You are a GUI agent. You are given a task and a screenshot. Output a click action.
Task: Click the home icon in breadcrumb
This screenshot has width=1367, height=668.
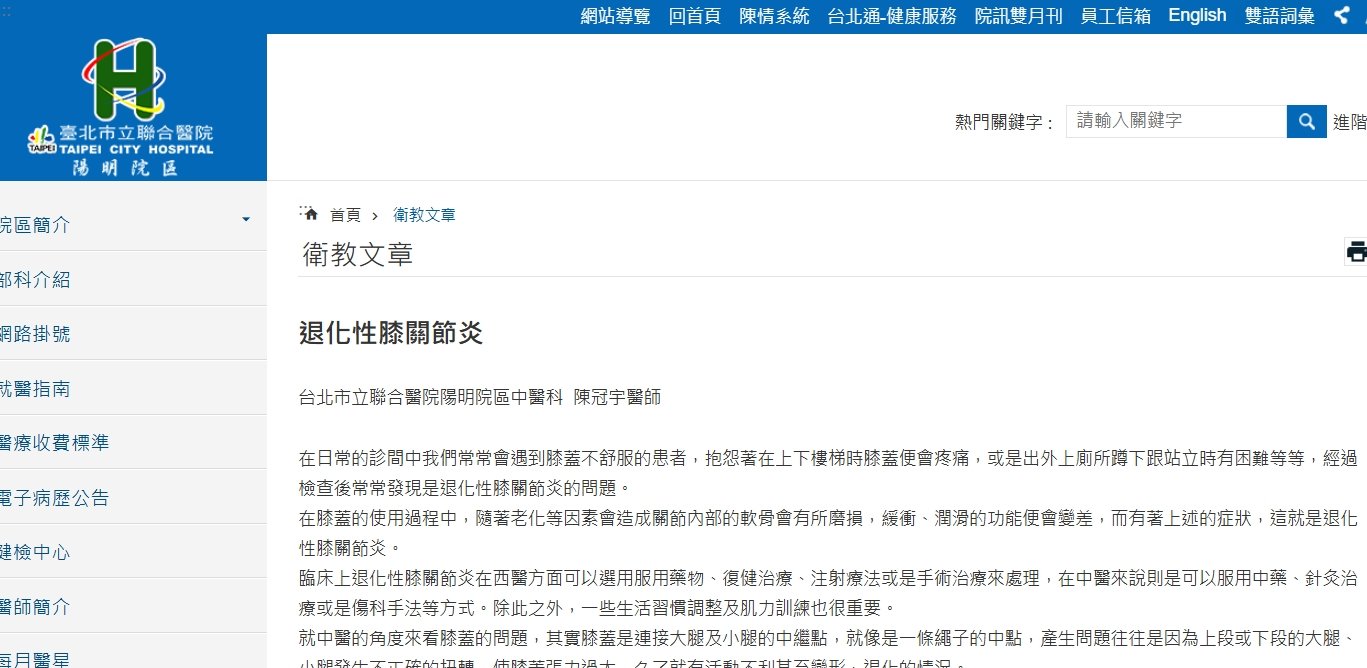(x=311, y=214)
